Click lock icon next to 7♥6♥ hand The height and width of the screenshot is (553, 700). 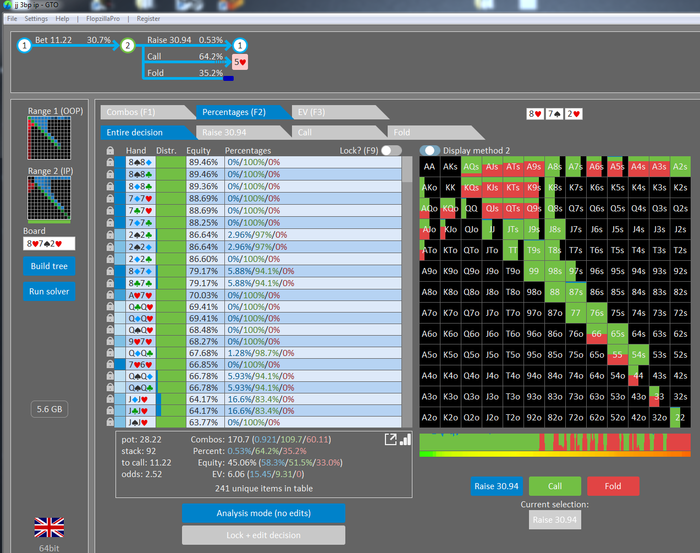(x=110, y=365)
